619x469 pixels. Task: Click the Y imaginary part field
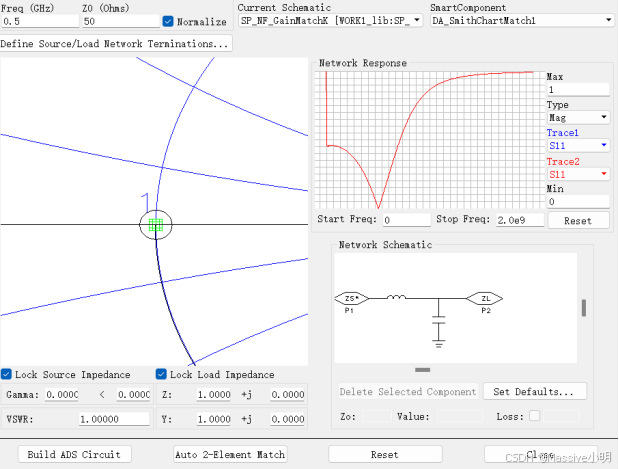(287, 419)
